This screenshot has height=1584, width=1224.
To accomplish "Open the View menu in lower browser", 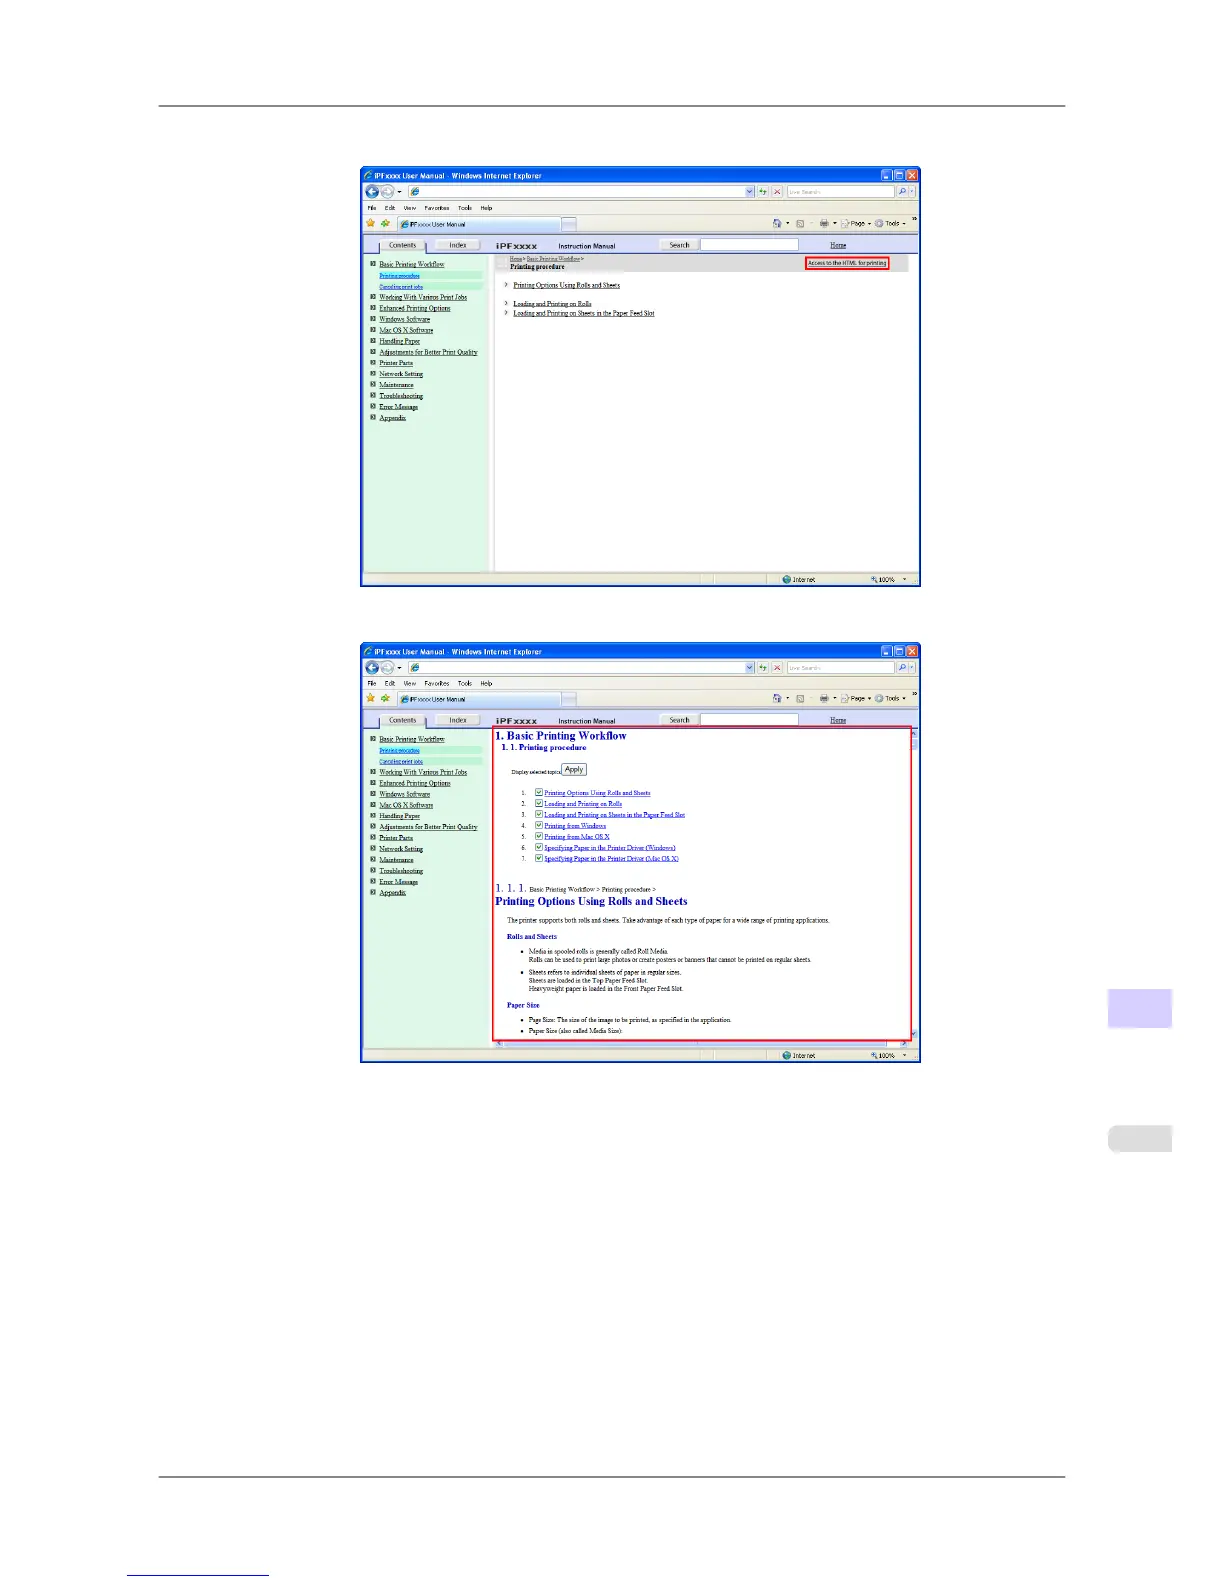I will pyautogui.click(x=410, y=684).
